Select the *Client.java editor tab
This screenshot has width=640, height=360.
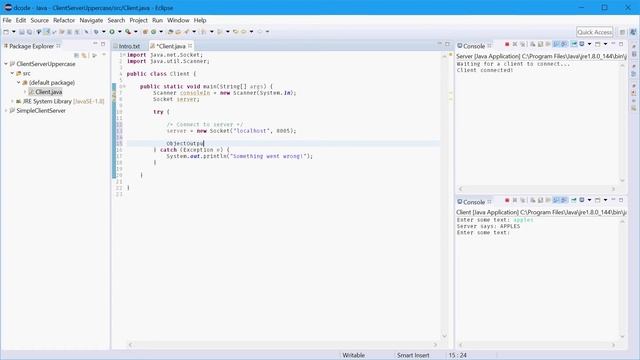[171, 46]
